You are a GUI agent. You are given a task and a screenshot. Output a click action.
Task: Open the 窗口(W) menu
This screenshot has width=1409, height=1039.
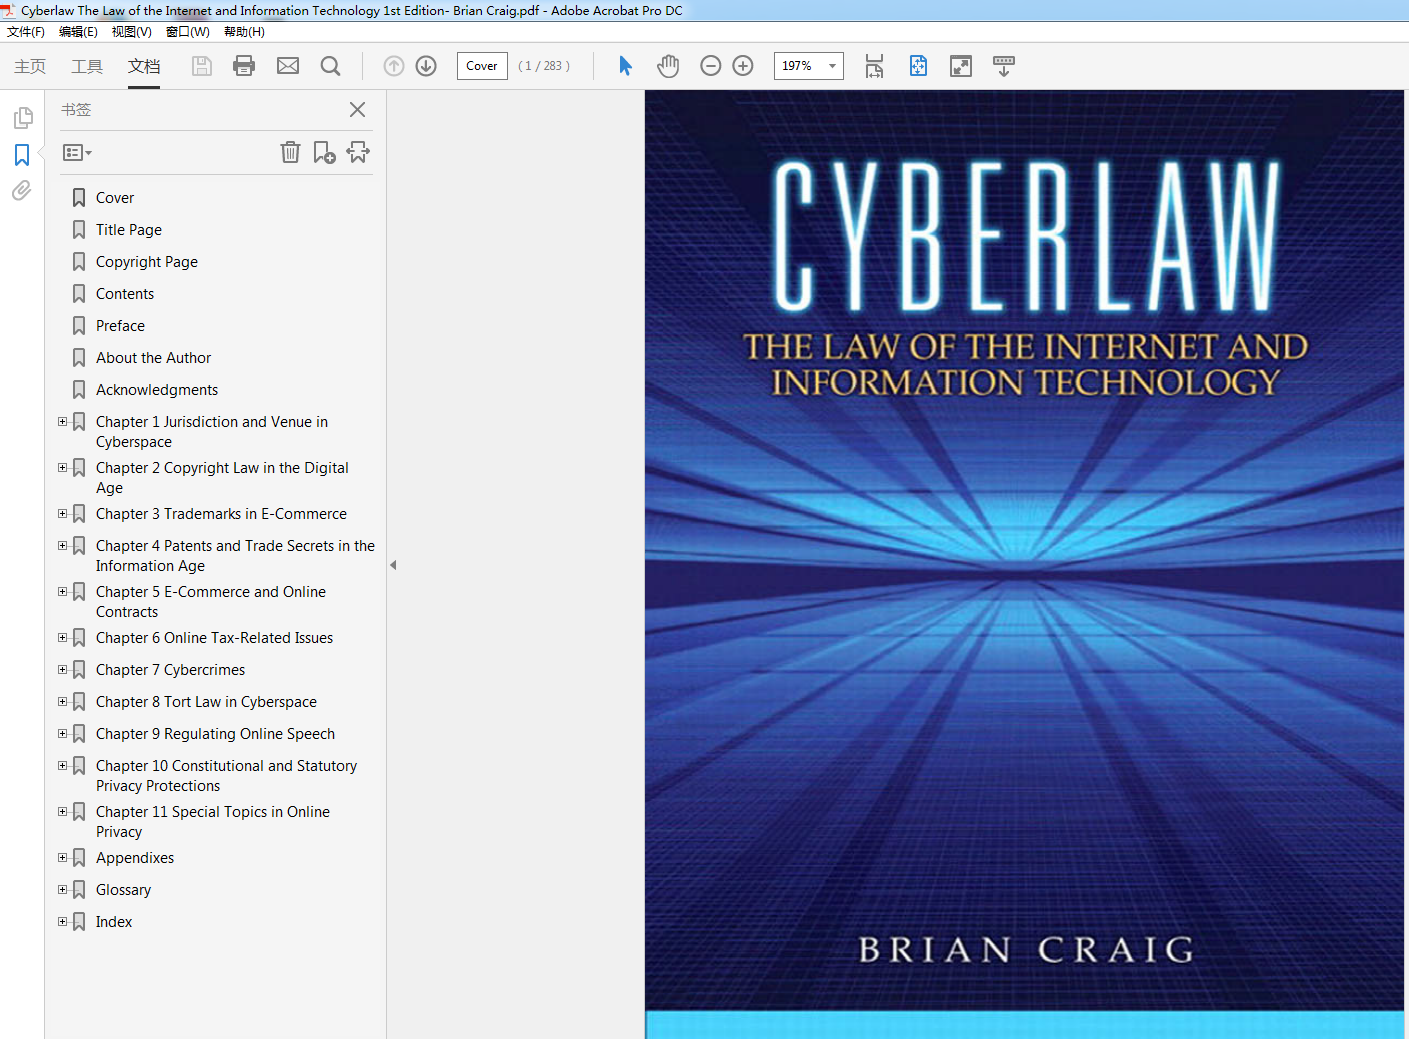(x=187, y=32)
